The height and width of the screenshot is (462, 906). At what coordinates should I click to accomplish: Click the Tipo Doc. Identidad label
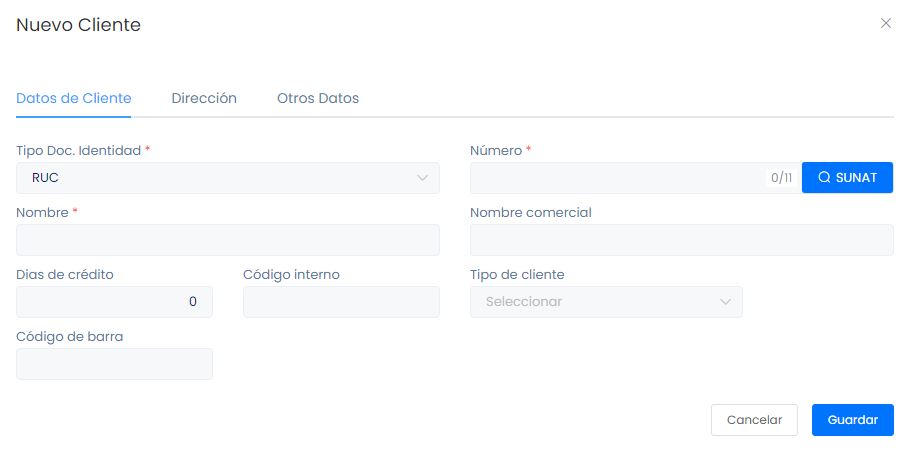coord(79,150)
